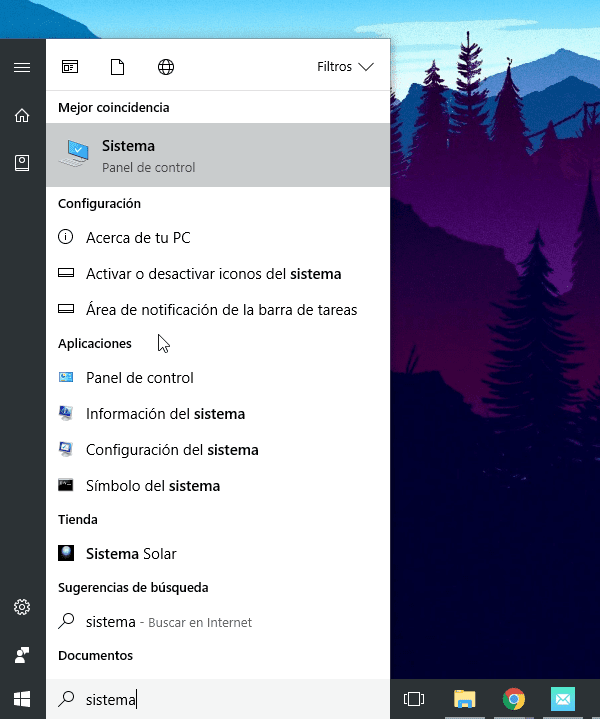Viewport: 600px width, 719px height.
Task: Launch Configuración del sistema
Action: pyautogui.click(x=172, y=450)
